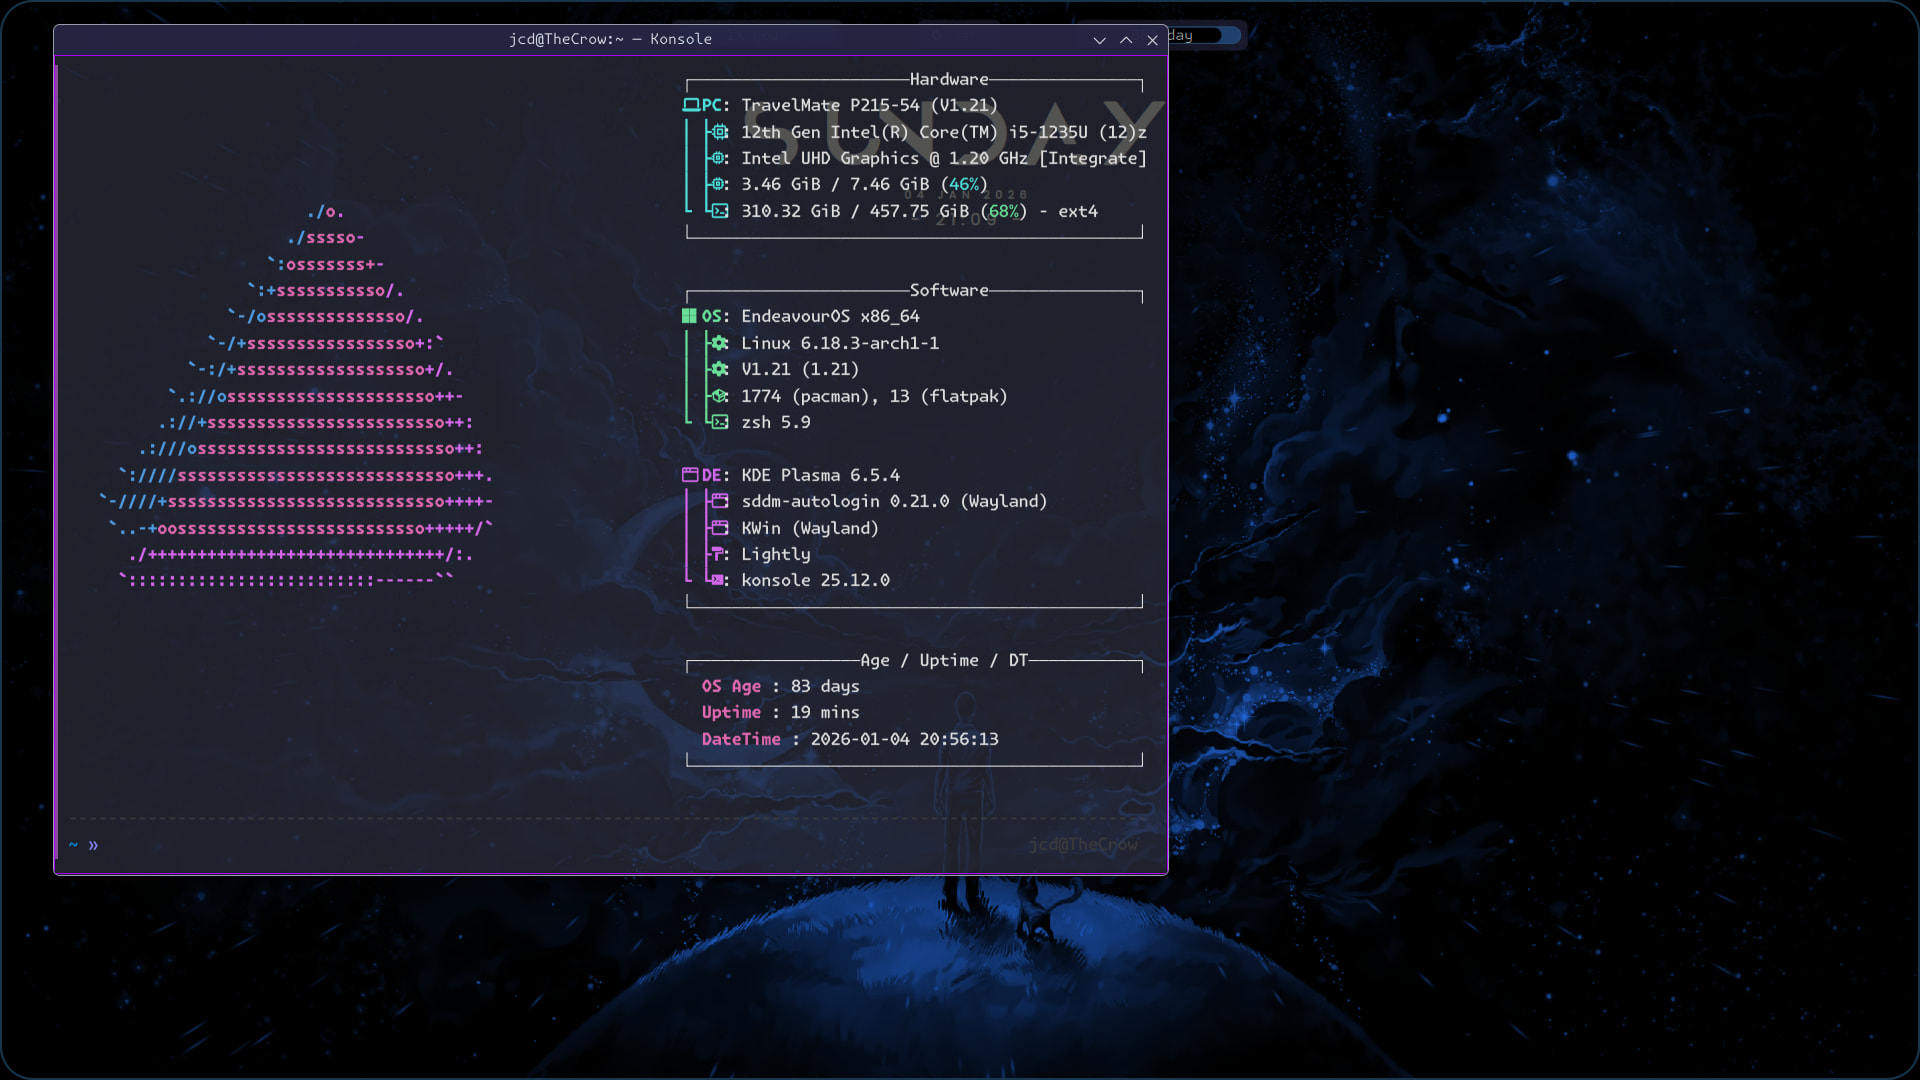Click the chip icon on the i5-1235U line
Screen dimensions: 1920x1080
[x=719, y=132]
